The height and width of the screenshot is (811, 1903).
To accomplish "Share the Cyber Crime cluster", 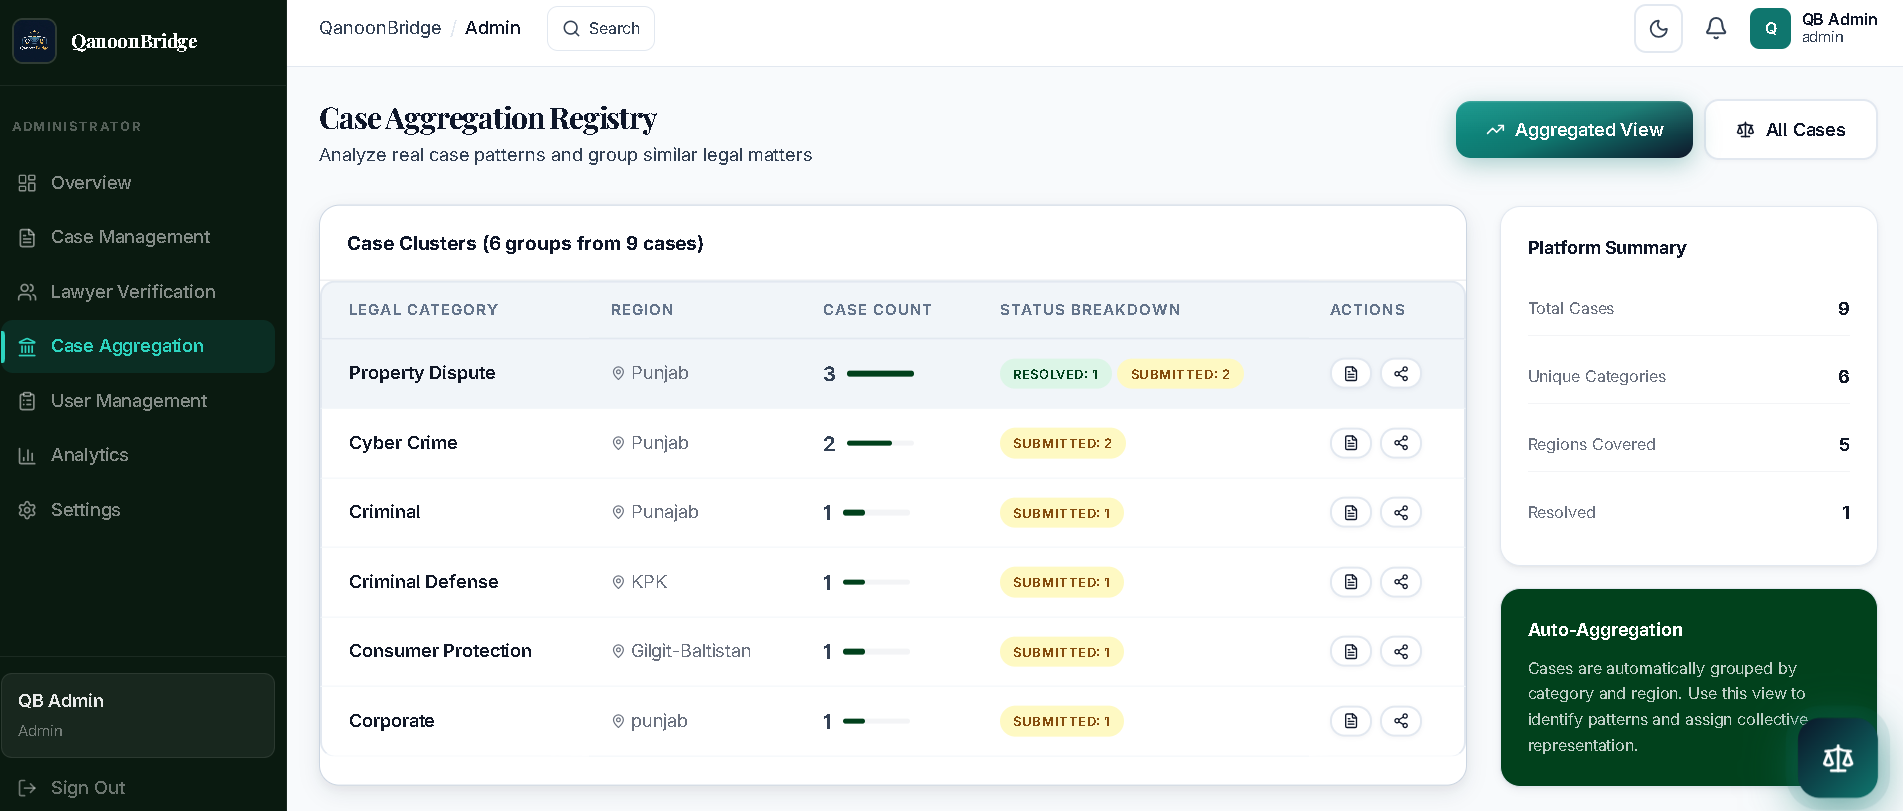I will 1401,443.
